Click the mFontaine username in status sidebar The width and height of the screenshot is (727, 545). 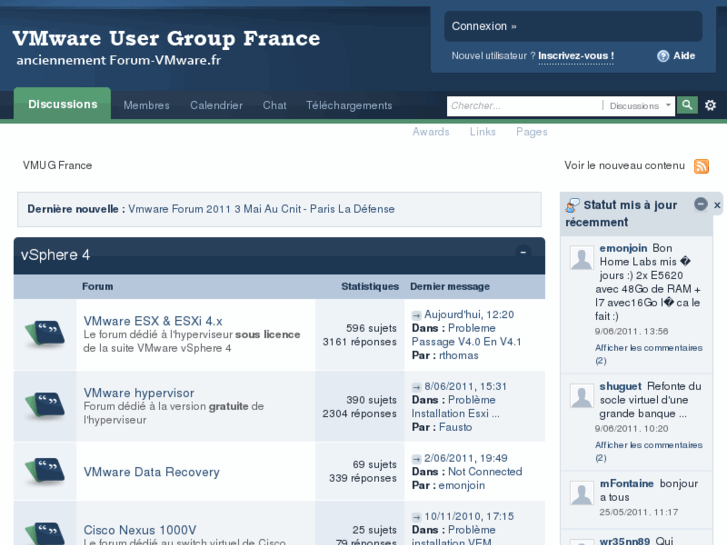coord(626,484)
